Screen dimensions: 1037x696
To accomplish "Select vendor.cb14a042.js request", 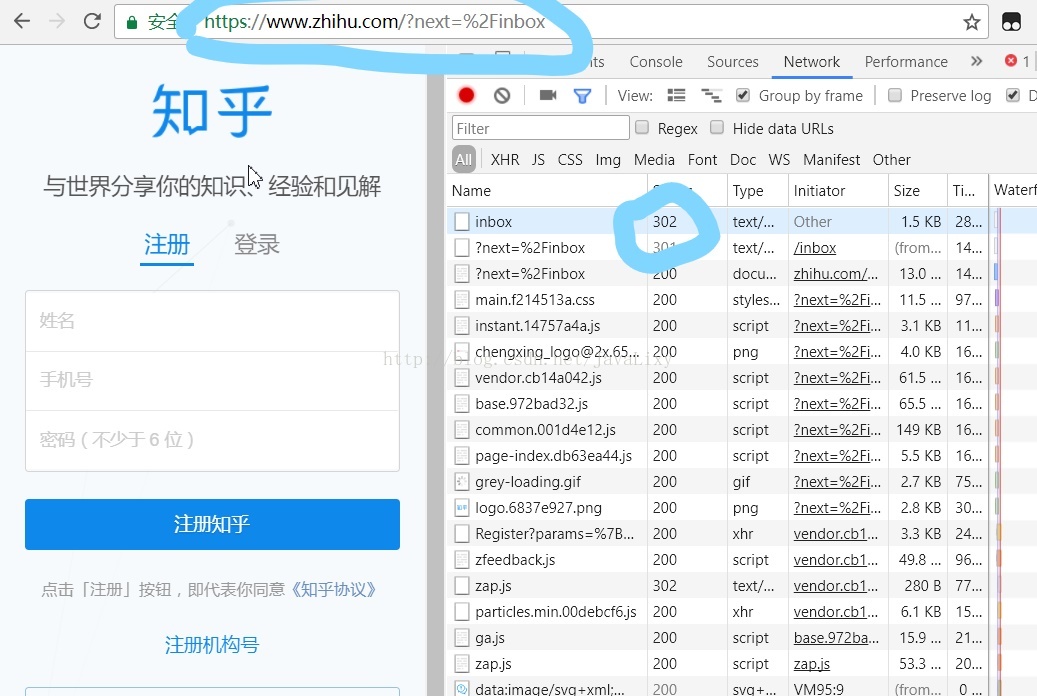I will coord(717,378).
